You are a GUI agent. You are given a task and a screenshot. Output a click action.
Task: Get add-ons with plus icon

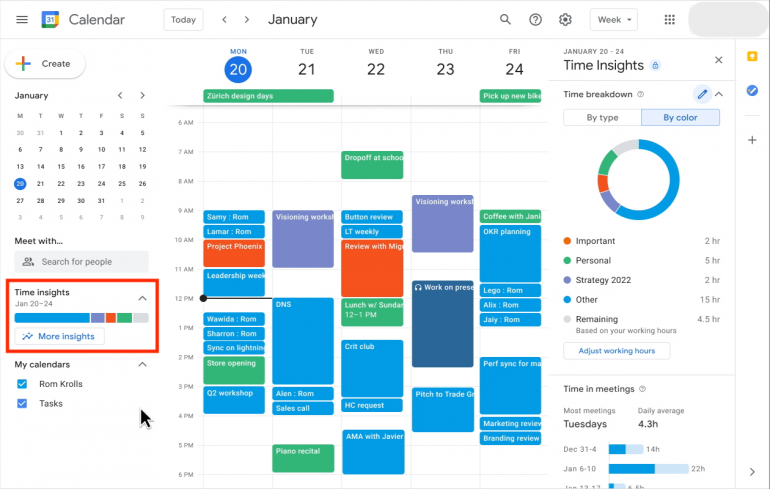coord(752,140)
